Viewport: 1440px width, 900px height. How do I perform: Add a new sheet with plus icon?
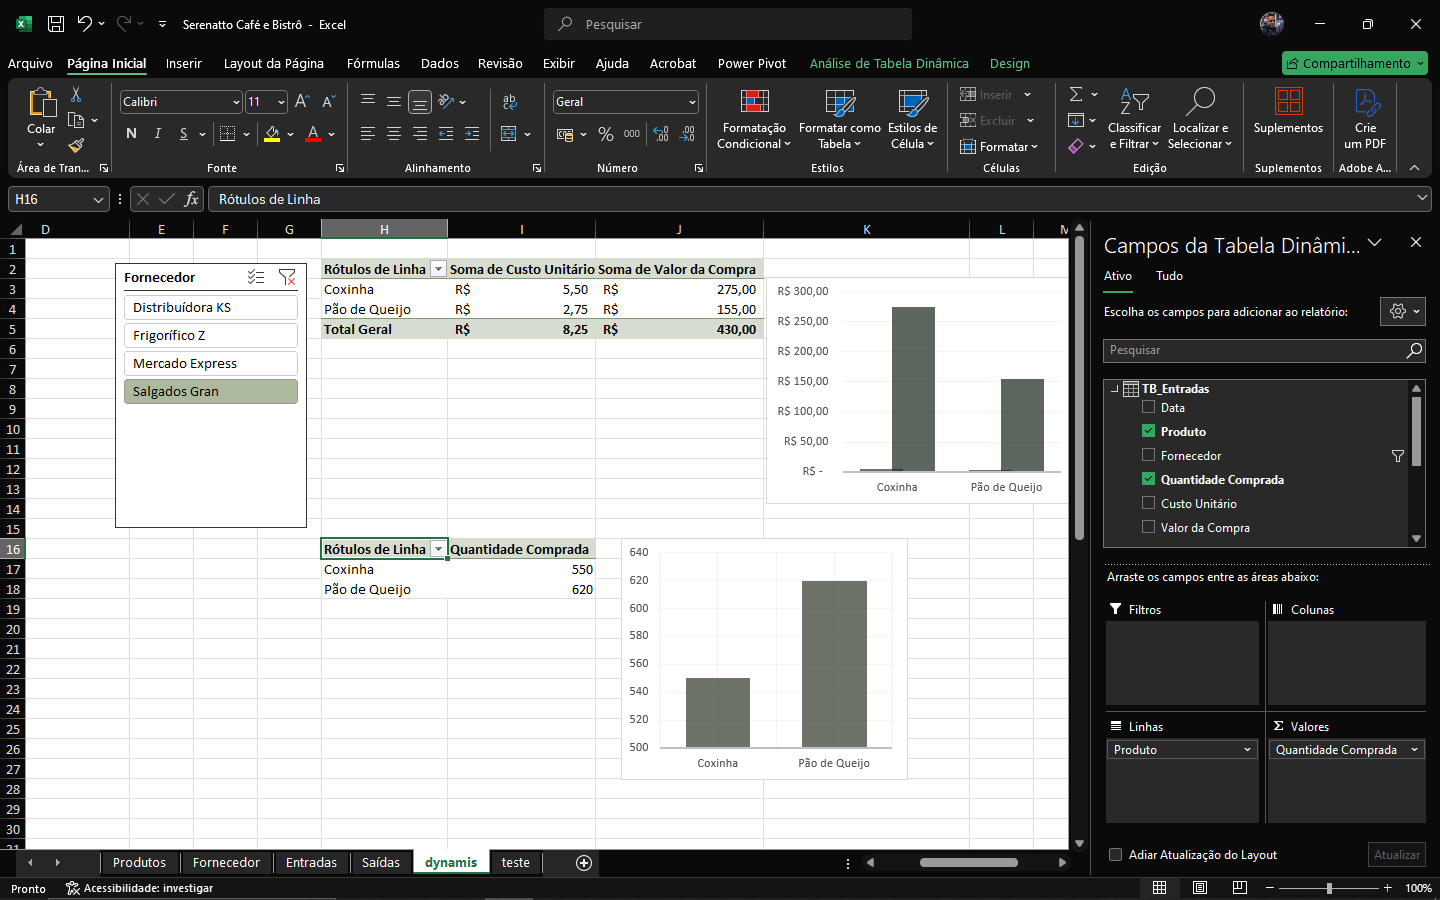coord(584,863)
